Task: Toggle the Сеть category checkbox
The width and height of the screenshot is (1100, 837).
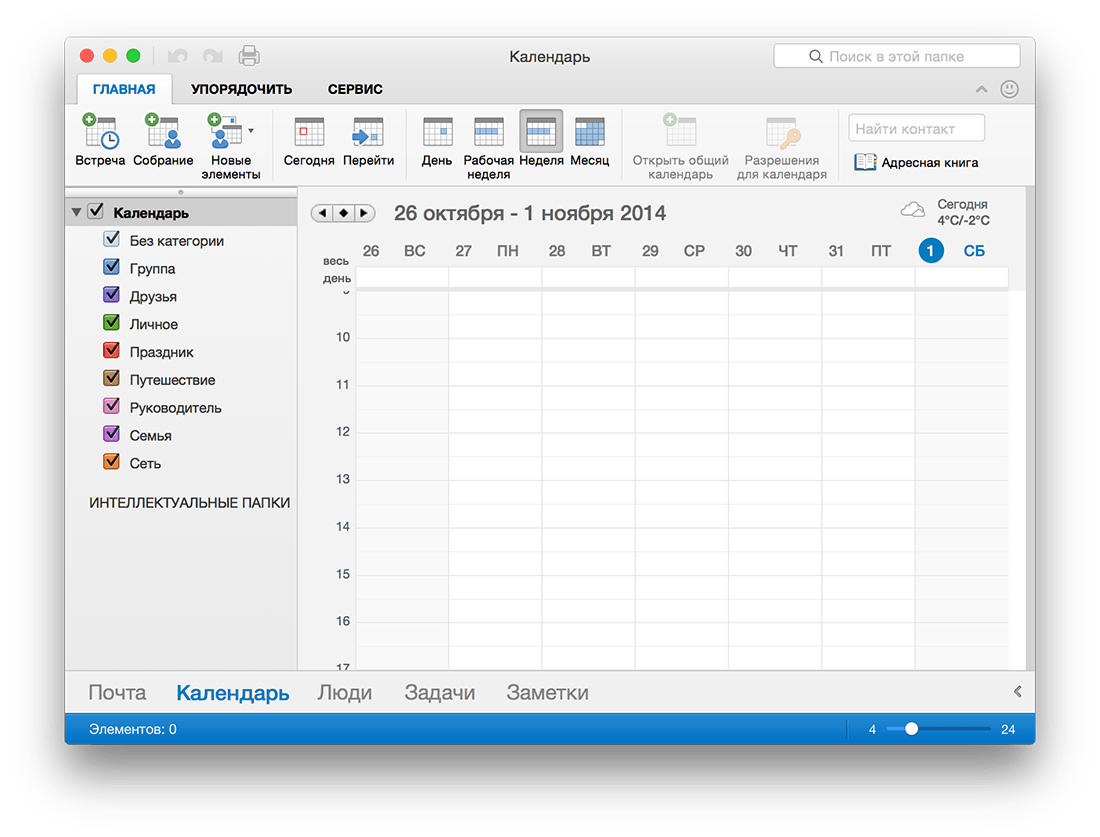Action: point(112,462)
